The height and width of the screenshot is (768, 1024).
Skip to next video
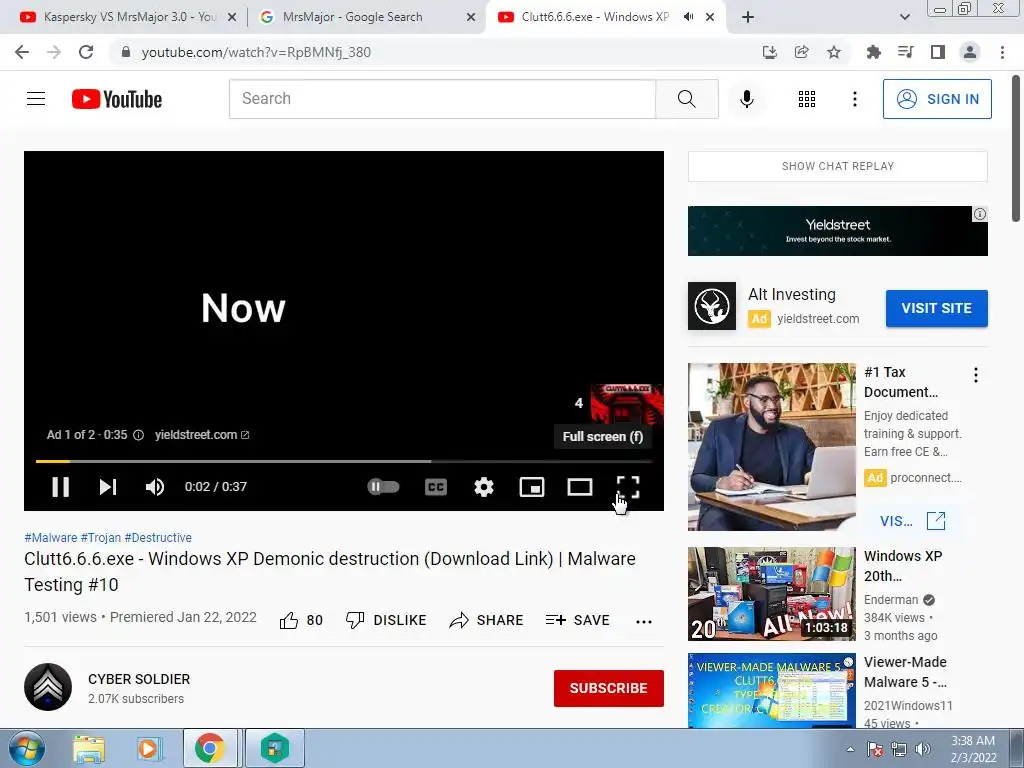(x=108, y=487)
